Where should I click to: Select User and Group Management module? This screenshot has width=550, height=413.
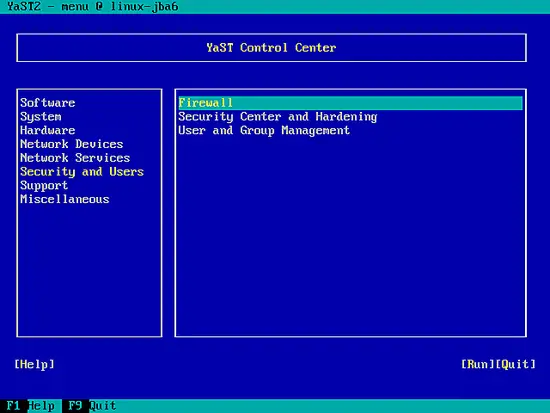pyautogui.click(x=264, y=130)
